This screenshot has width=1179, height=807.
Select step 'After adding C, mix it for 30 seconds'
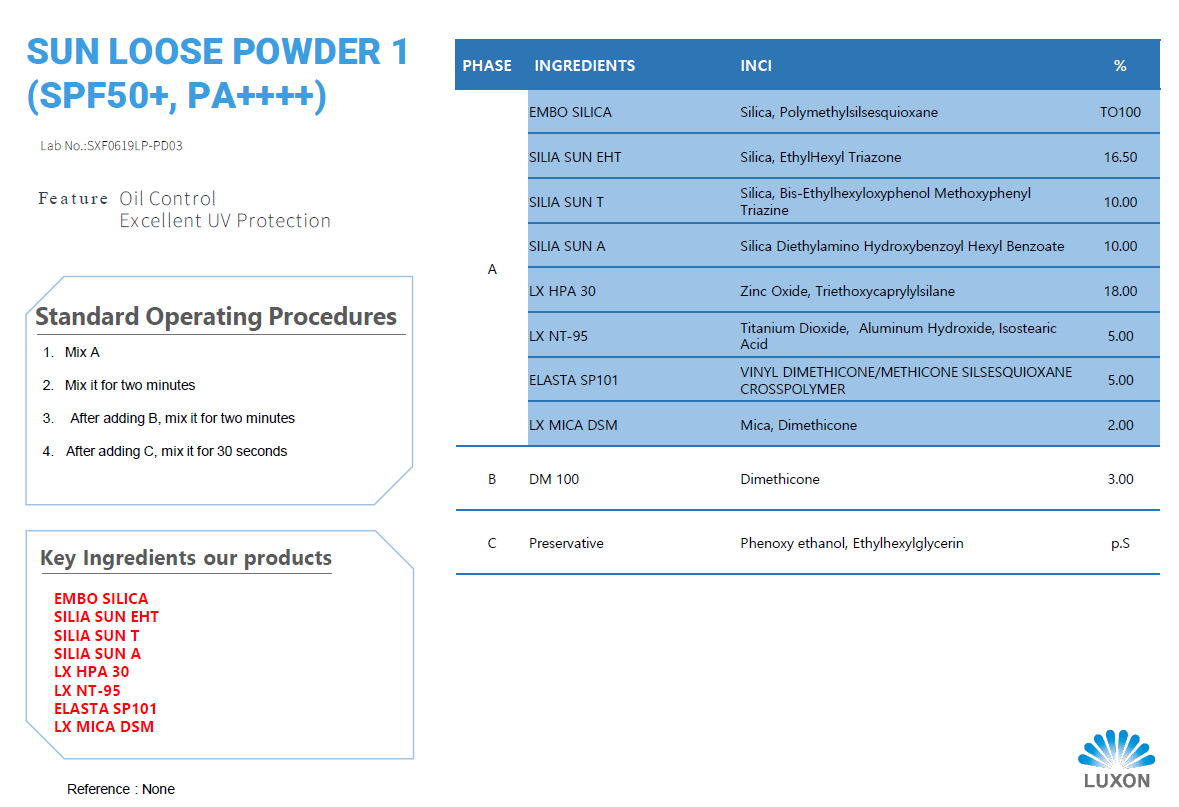coord(176,451)
